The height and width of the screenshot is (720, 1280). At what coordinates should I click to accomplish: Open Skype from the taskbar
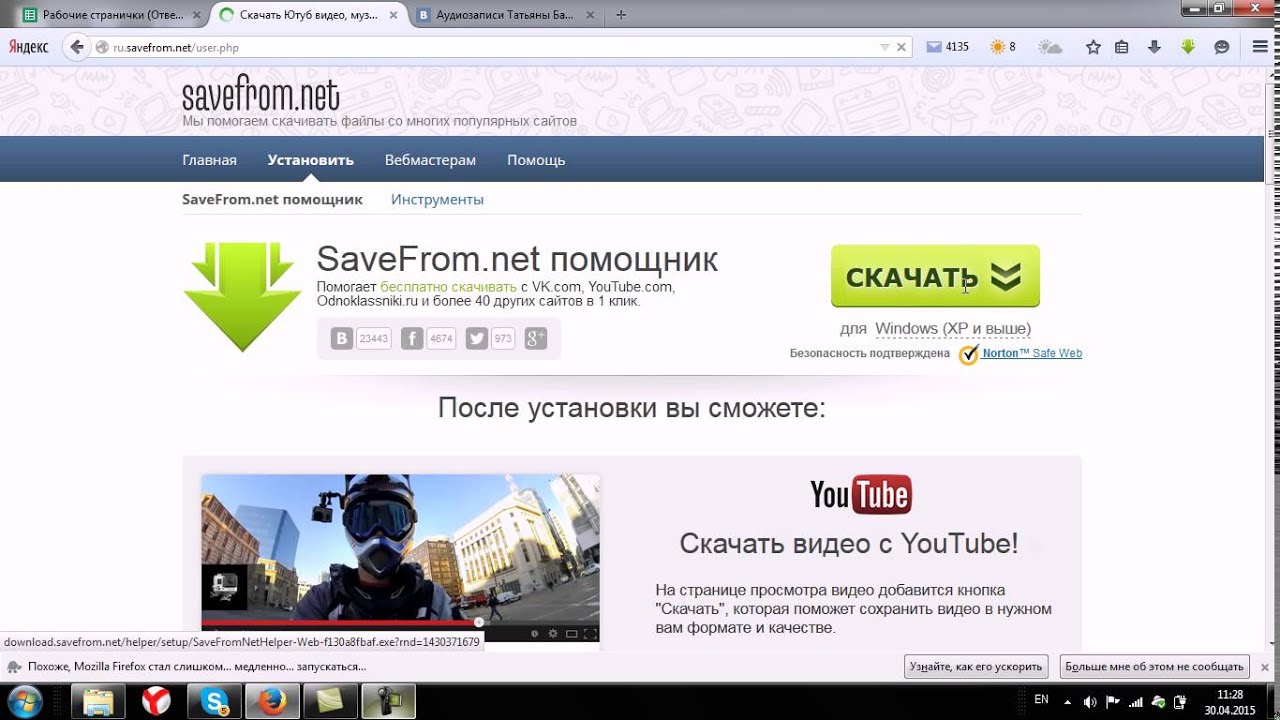[214, 702]
